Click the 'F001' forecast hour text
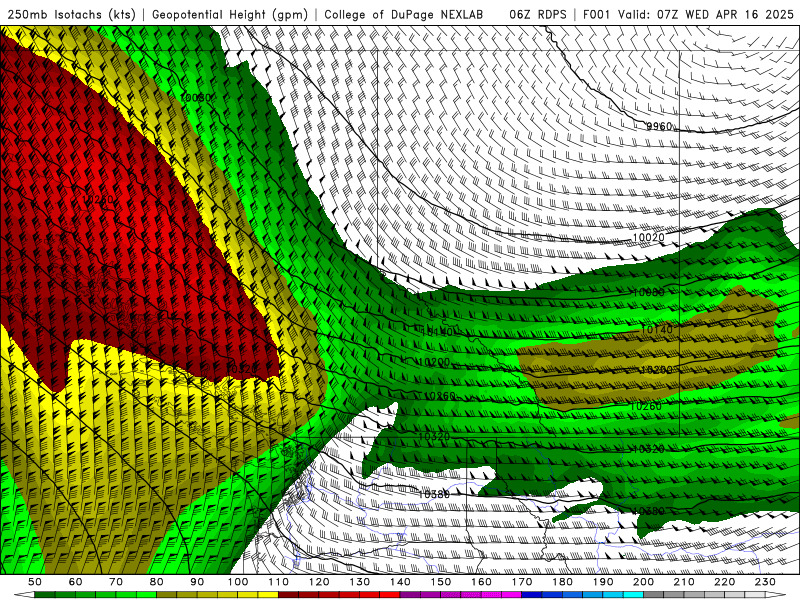The height and width of the screenshot is (600, 800). (596, 15)
